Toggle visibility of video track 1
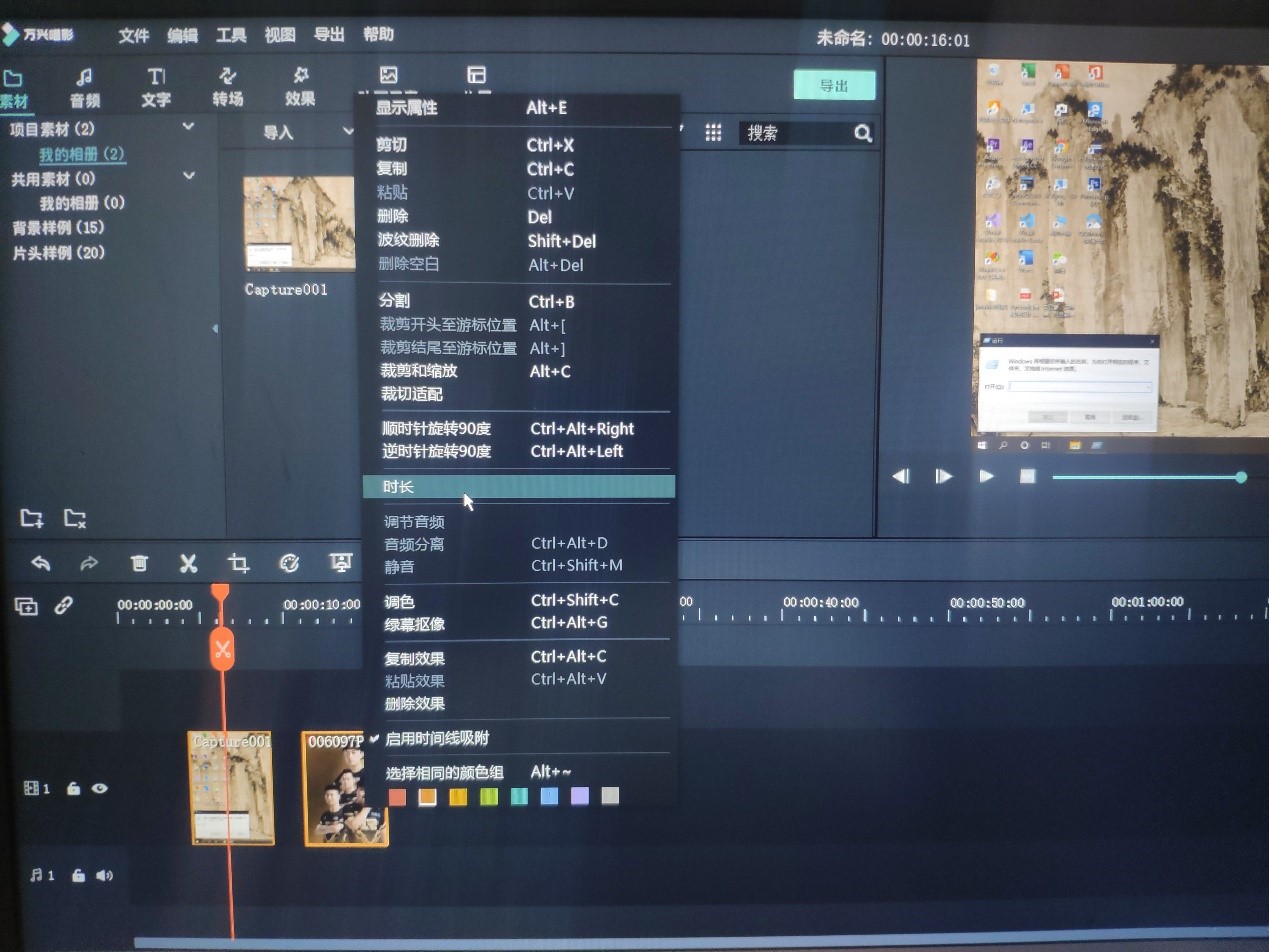 pyautogui.click(x=99, y=789)
